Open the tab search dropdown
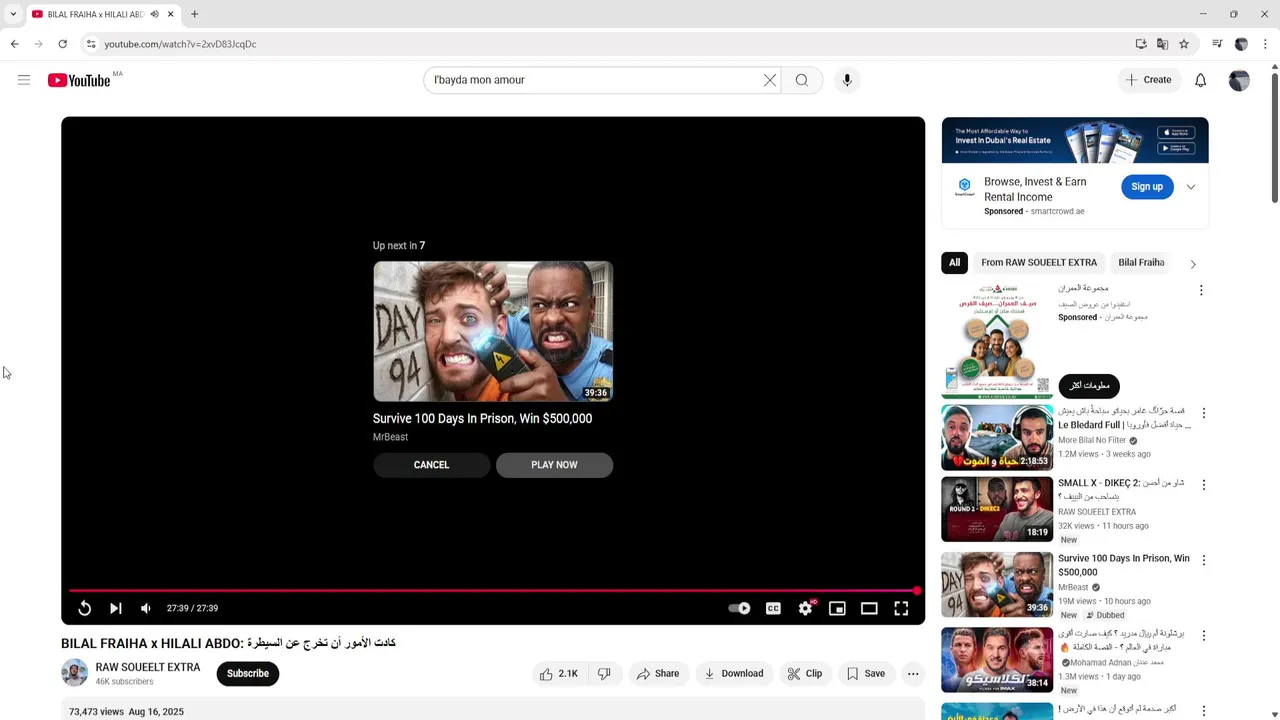Screen dimensions: 1280x720 (13, 14)
